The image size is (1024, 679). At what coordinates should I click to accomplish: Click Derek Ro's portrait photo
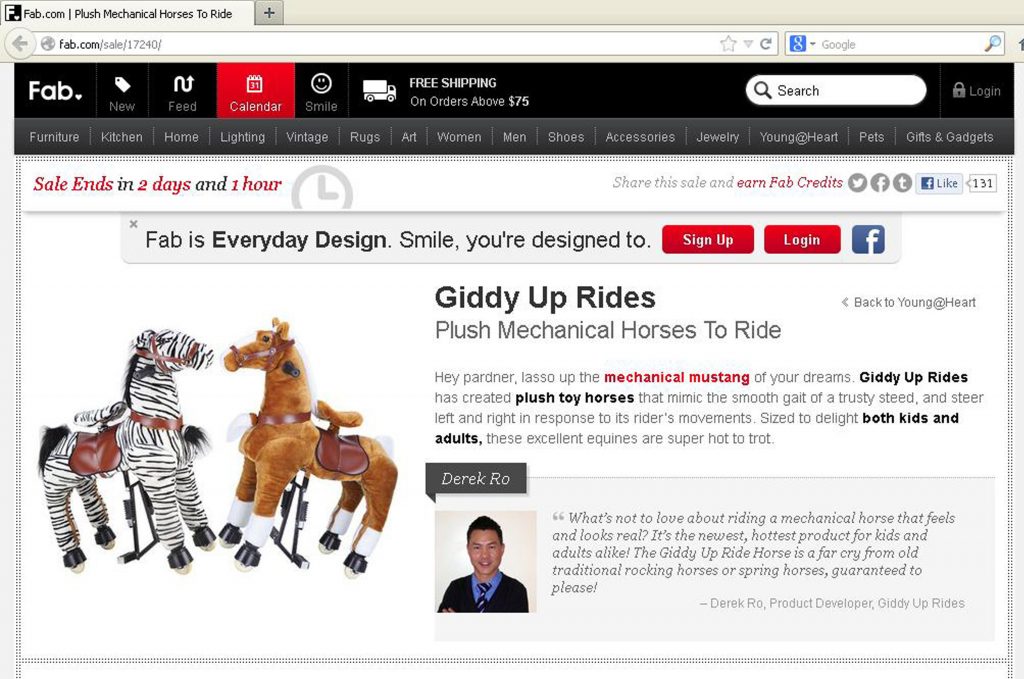pyautogui.click(x=485, y=561)
